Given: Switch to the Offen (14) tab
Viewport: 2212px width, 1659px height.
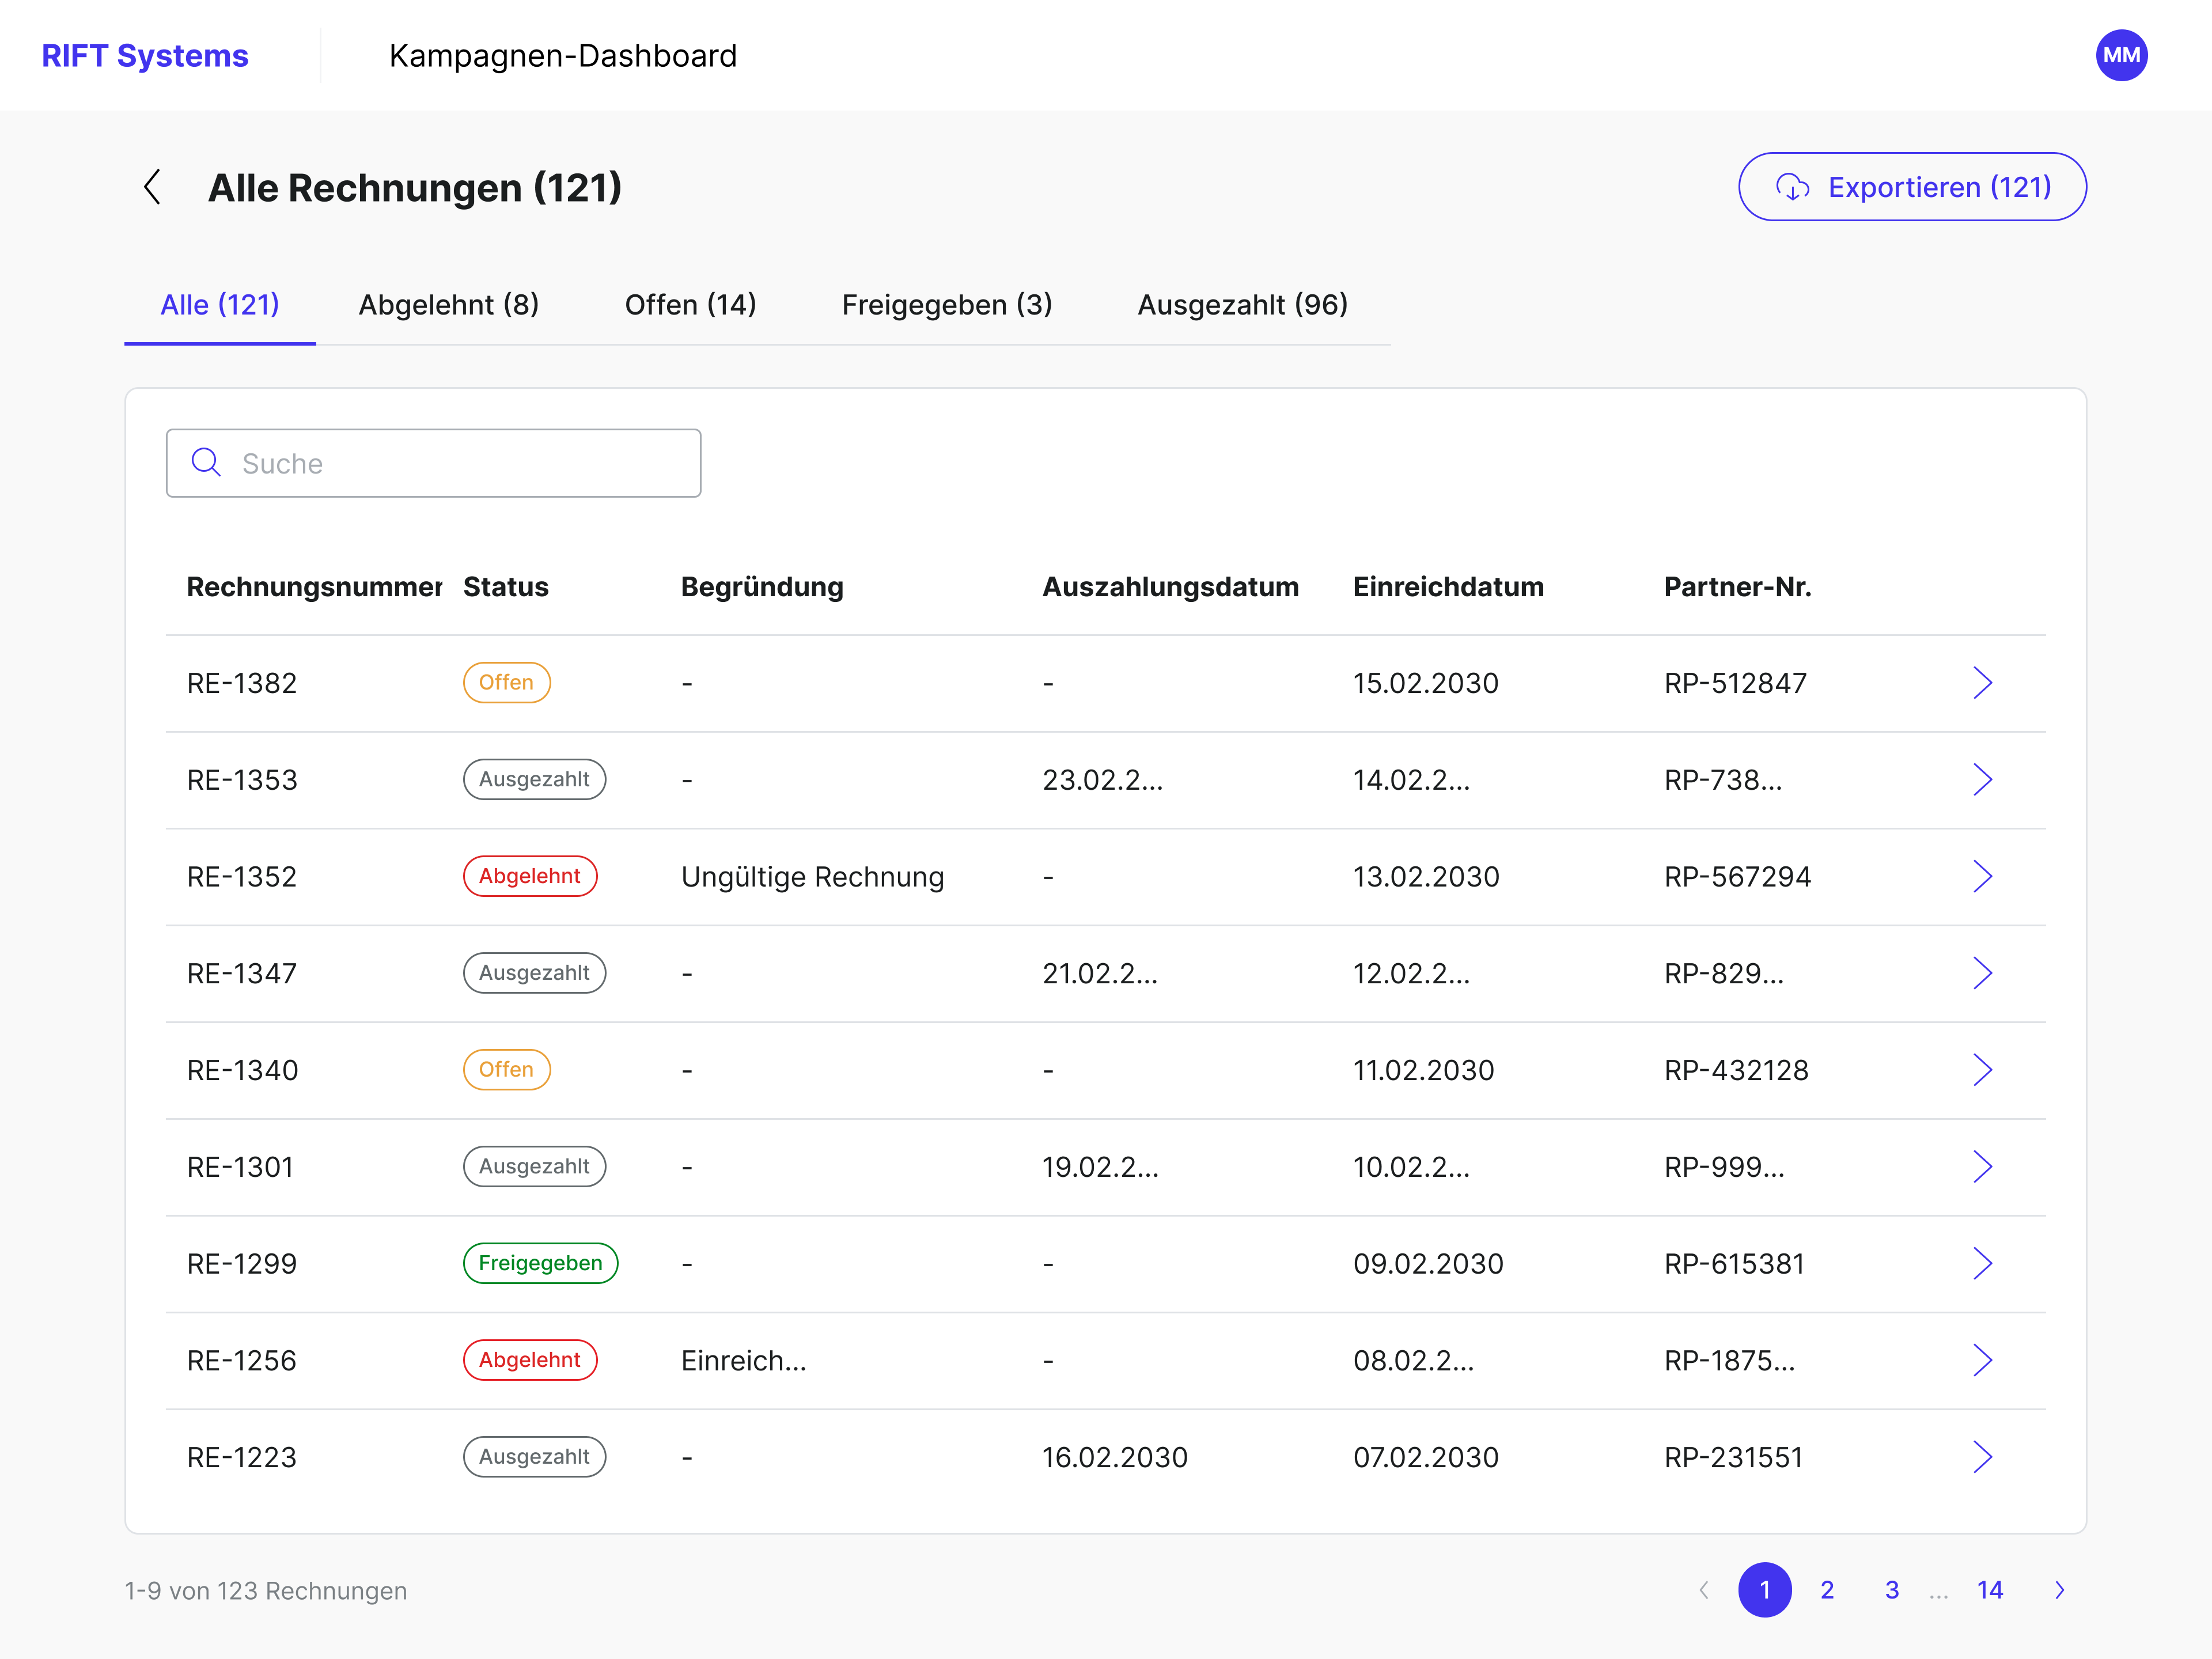Looking at the screenshot, I should (691, 305).
